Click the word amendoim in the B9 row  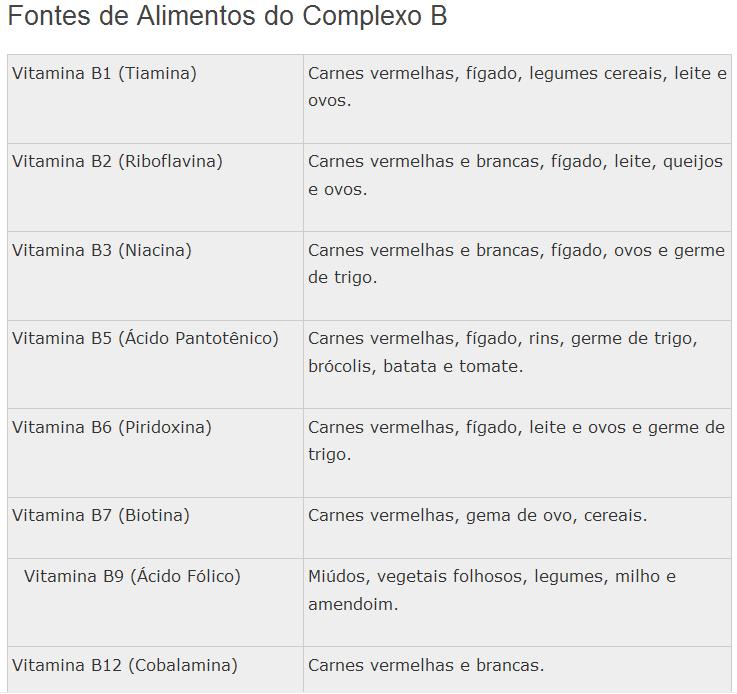[351, 604]
